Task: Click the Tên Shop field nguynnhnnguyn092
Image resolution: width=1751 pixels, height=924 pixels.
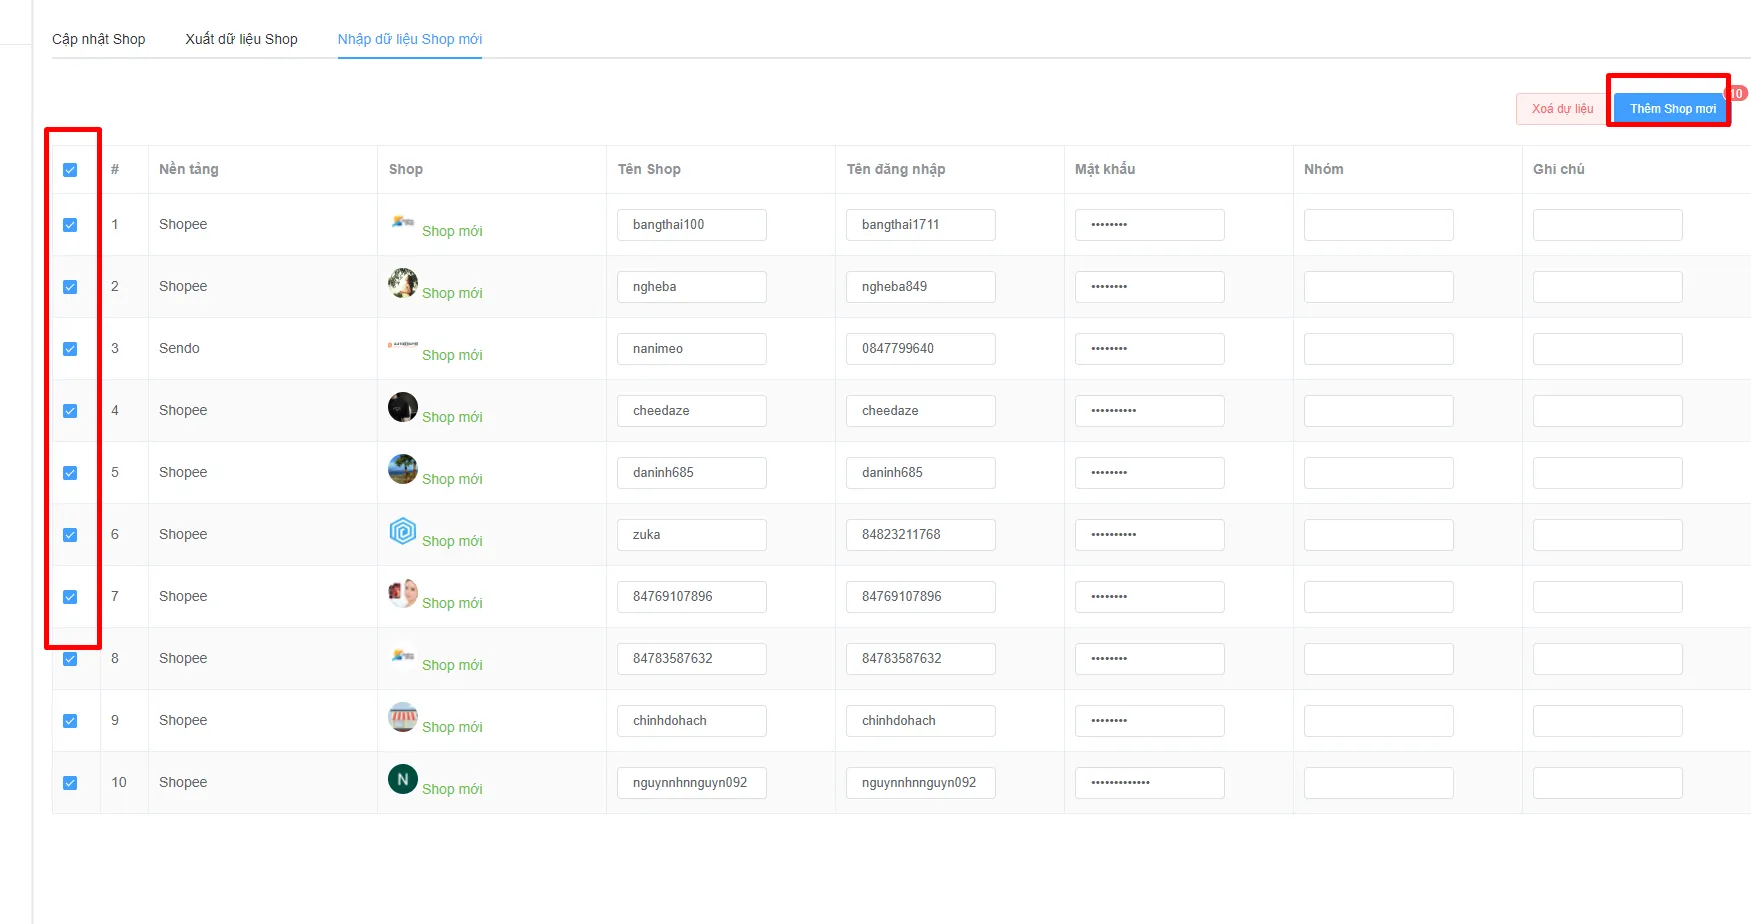Action: (692, 783)
